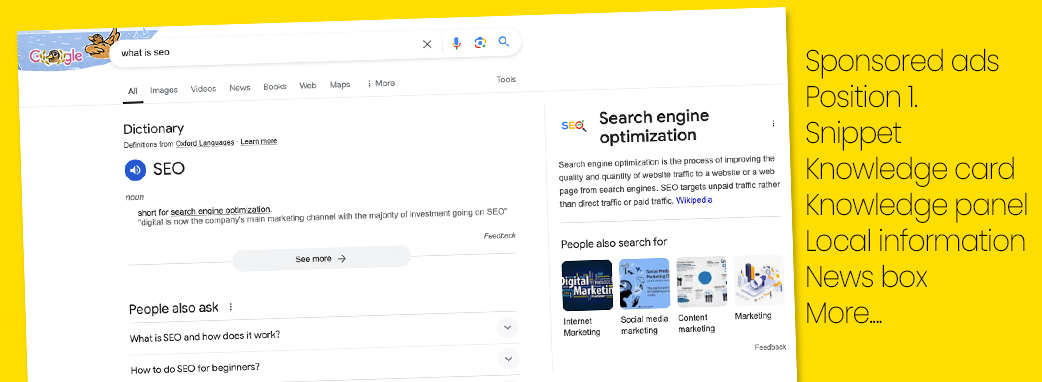This screenshot has height=382, width=1042.
Task: Clear the search box with X icon
Action: [427, 44]
